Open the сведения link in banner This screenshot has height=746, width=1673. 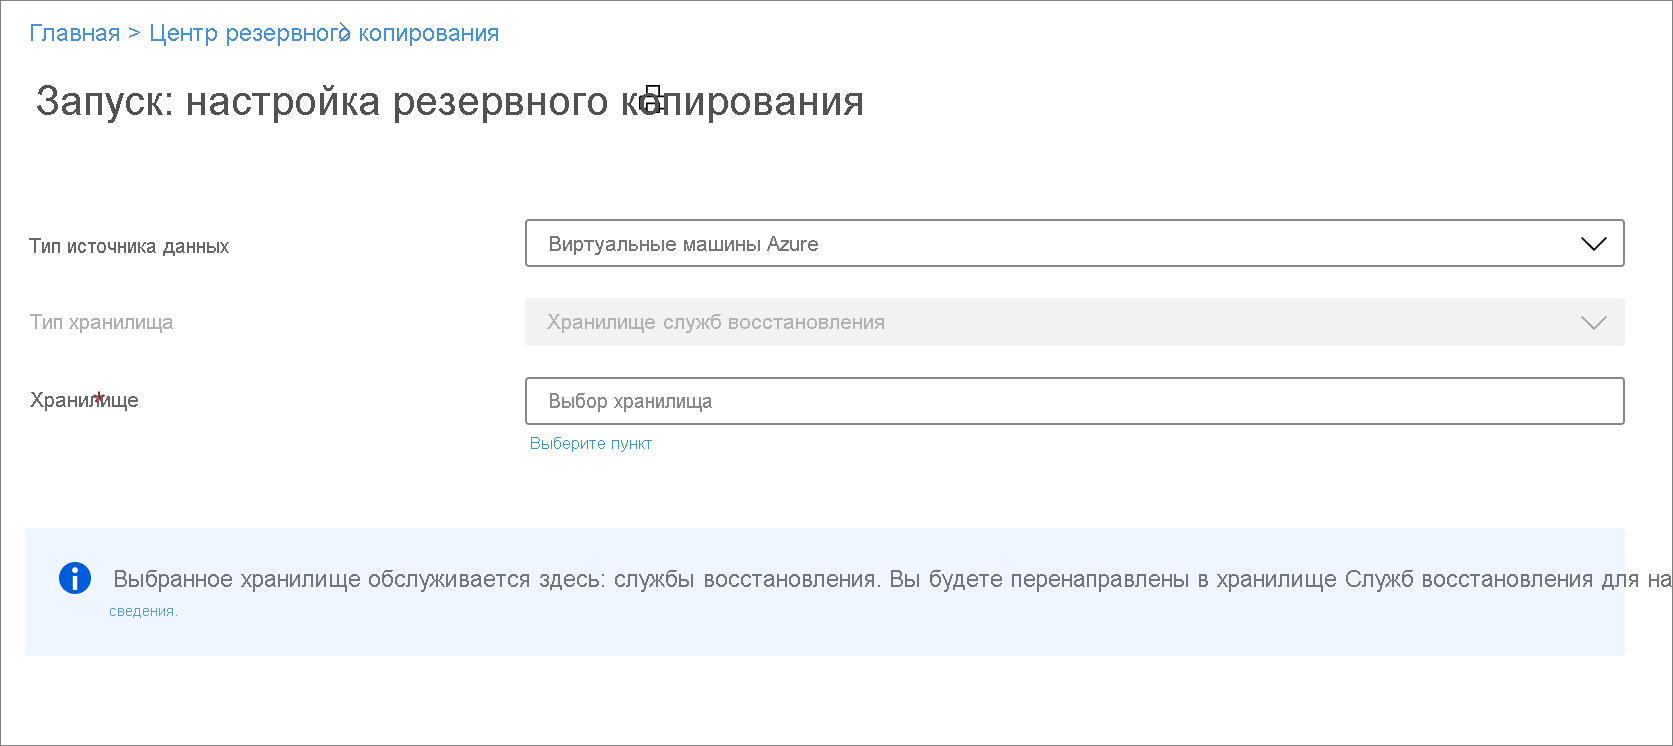(x=143, y=611)
